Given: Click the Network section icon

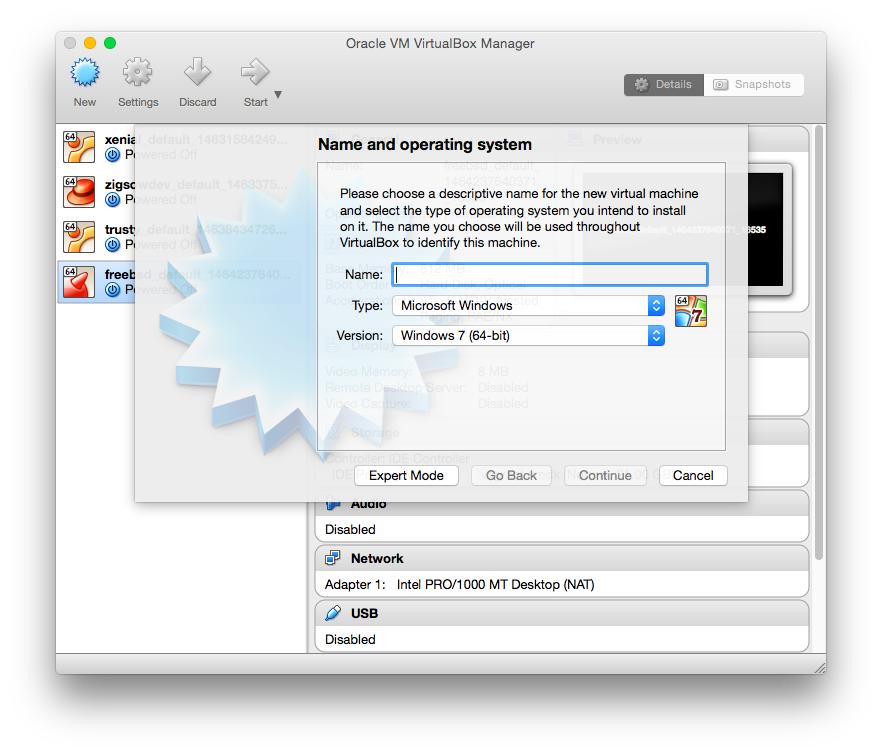Looking at the screenshot, I should pyautogui.click(x=333, y=558).
